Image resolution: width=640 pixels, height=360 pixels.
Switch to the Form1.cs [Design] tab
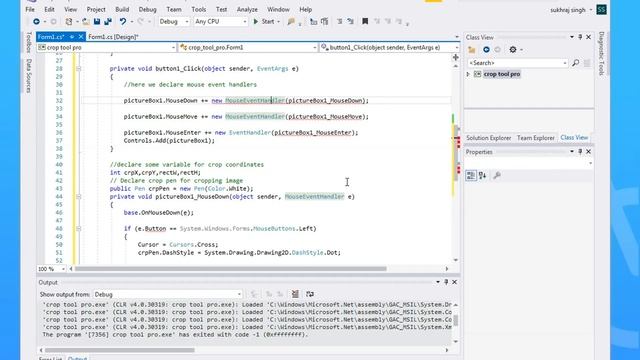pyautogui.click(x=113, y=37)
